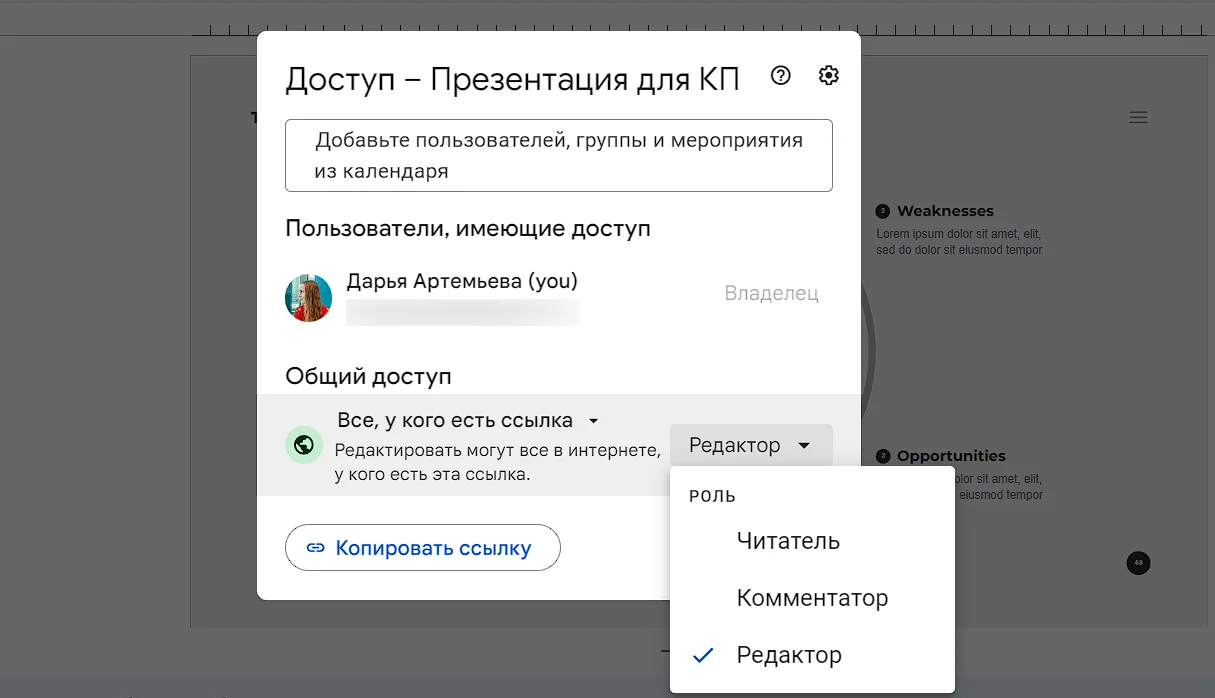Click the green globe link-access icon
The height and width of the screenshot is (698, 1215).
pyautogui.click(x=304, y=445)
